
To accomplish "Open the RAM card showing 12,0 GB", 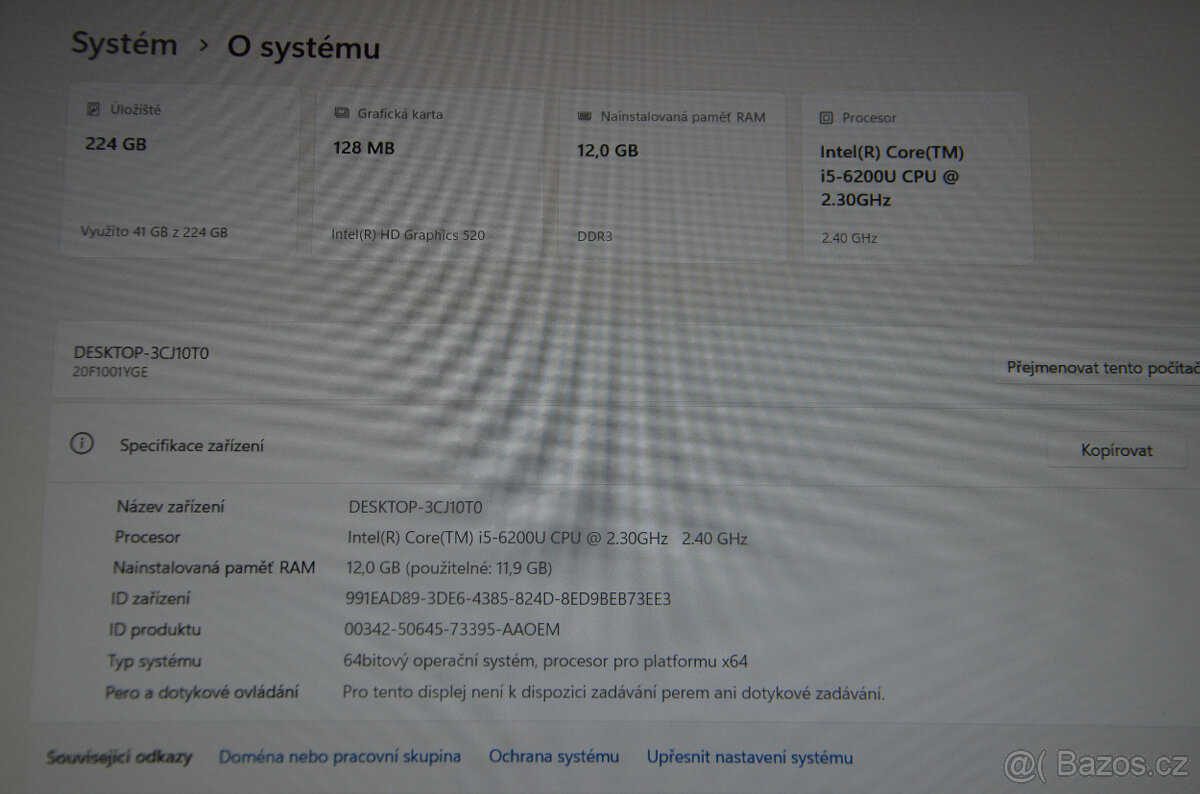I will pyautogui.click(x=672, y=172).
